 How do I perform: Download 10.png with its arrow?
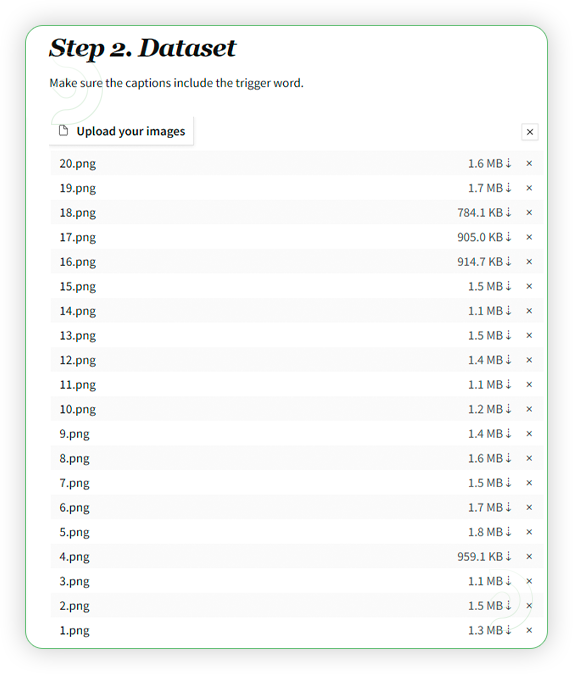509,409
